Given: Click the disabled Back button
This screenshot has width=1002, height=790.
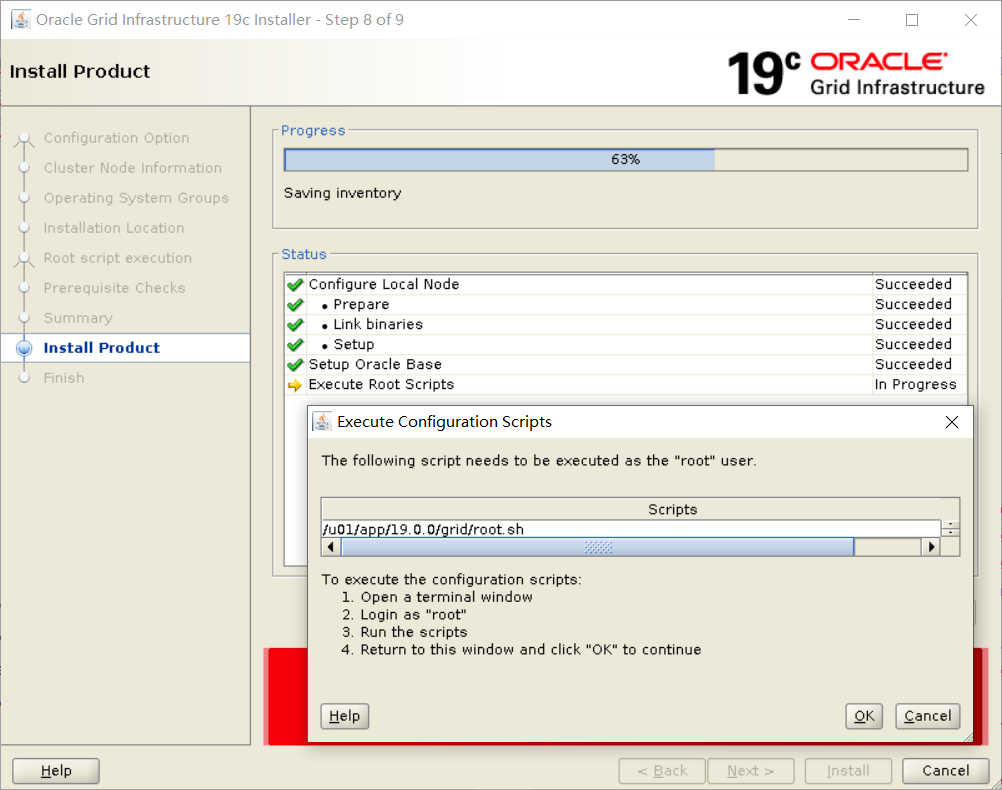Looking at the screenshot, I should coord(662,771).
